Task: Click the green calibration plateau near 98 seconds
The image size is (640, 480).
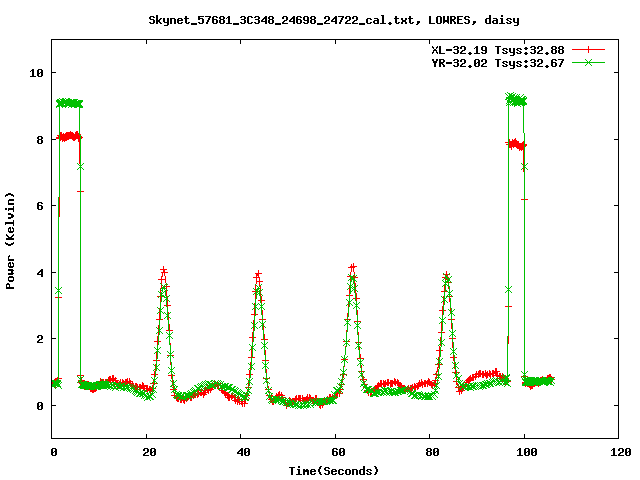Action: point(516,99)
